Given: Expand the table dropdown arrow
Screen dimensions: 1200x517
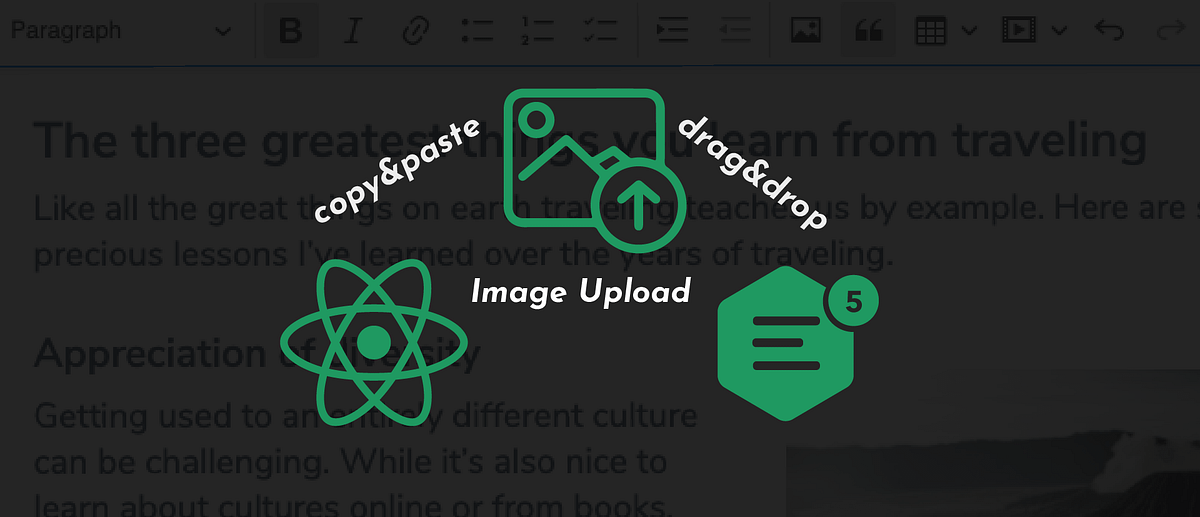Looking at the screenshot, I should [968, 31].
